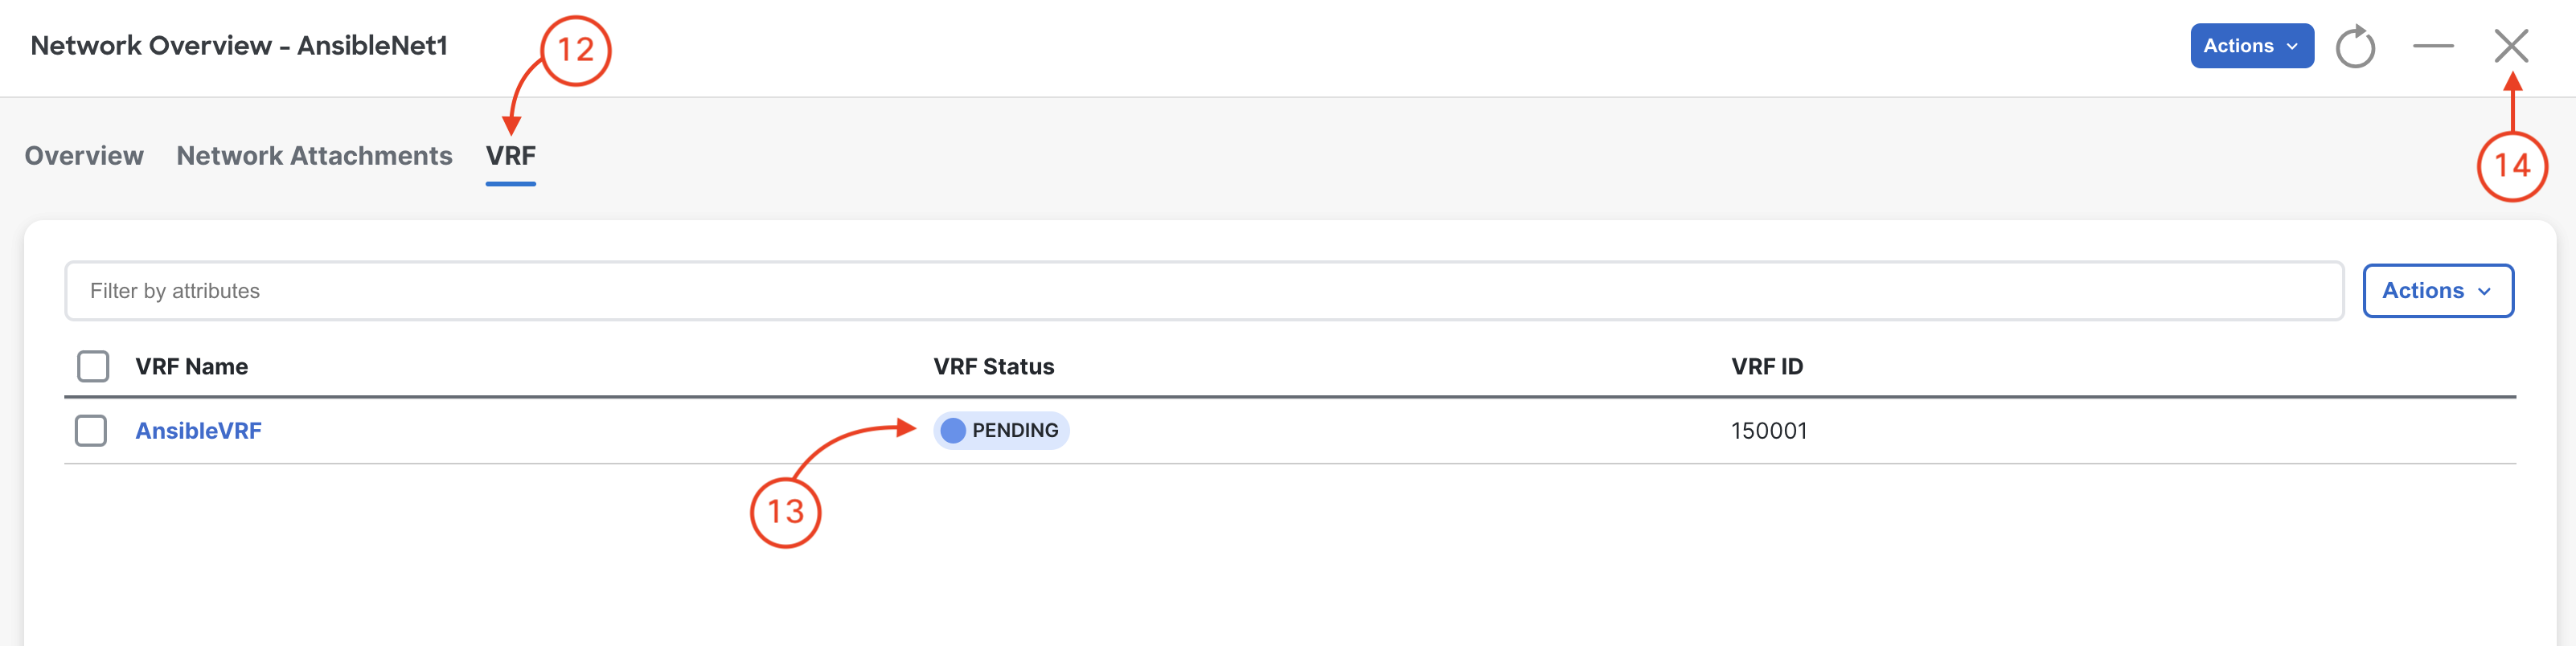Close the Network Overview - AnsibleNet1 panel
Image resolution: width=2576 pixels, height=646 pixels.
click(2511, 46)
